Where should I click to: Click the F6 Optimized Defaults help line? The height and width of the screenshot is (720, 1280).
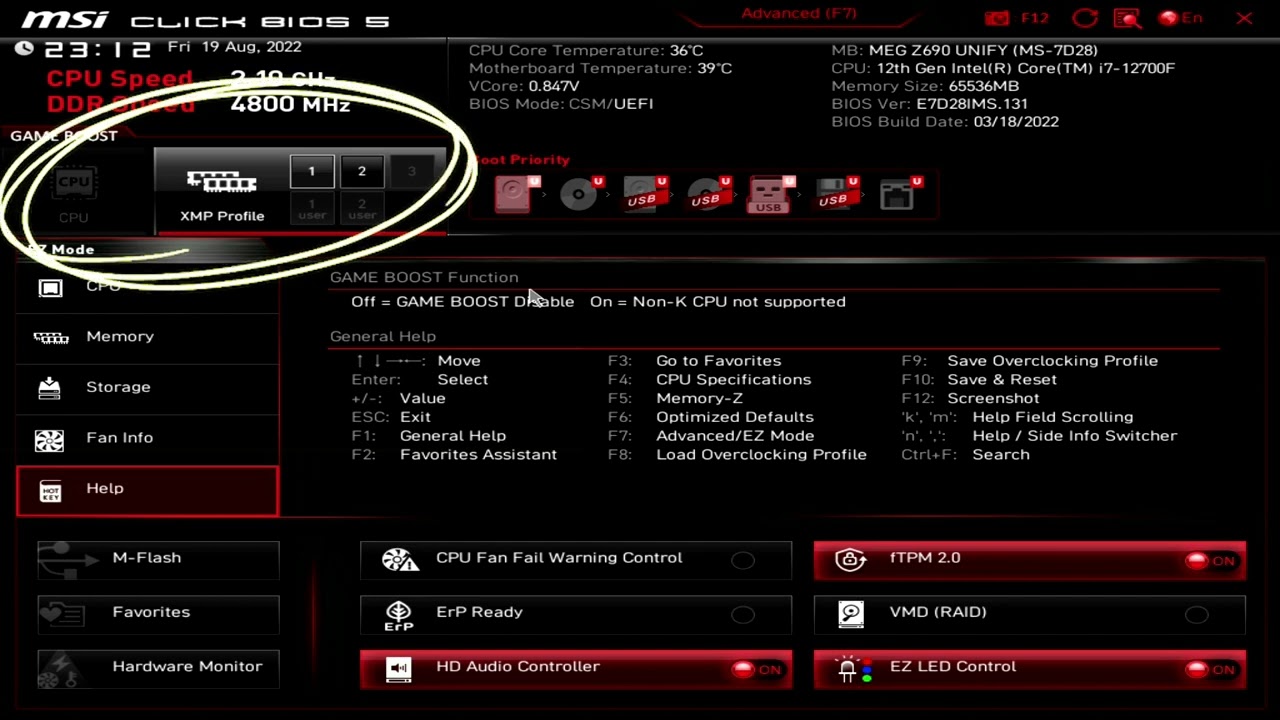coord(711,417)
